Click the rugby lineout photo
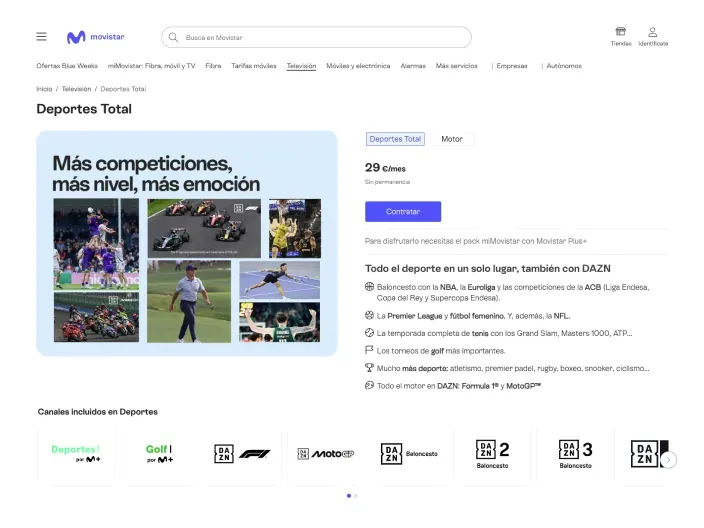 [96, 244]
